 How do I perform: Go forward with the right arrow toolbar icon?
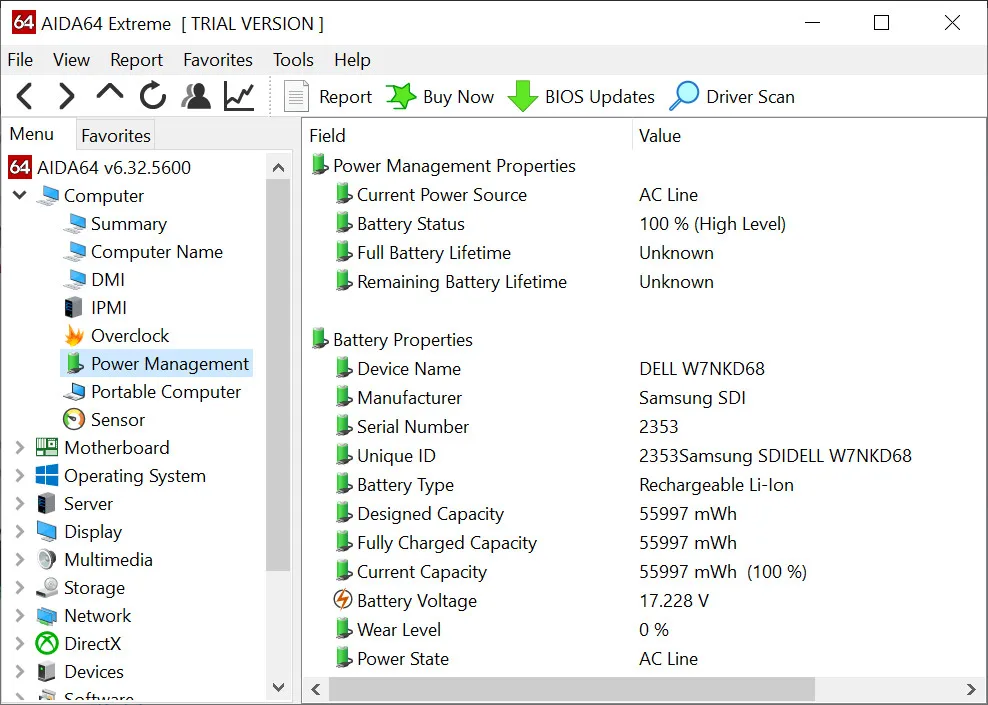point(66,96)
